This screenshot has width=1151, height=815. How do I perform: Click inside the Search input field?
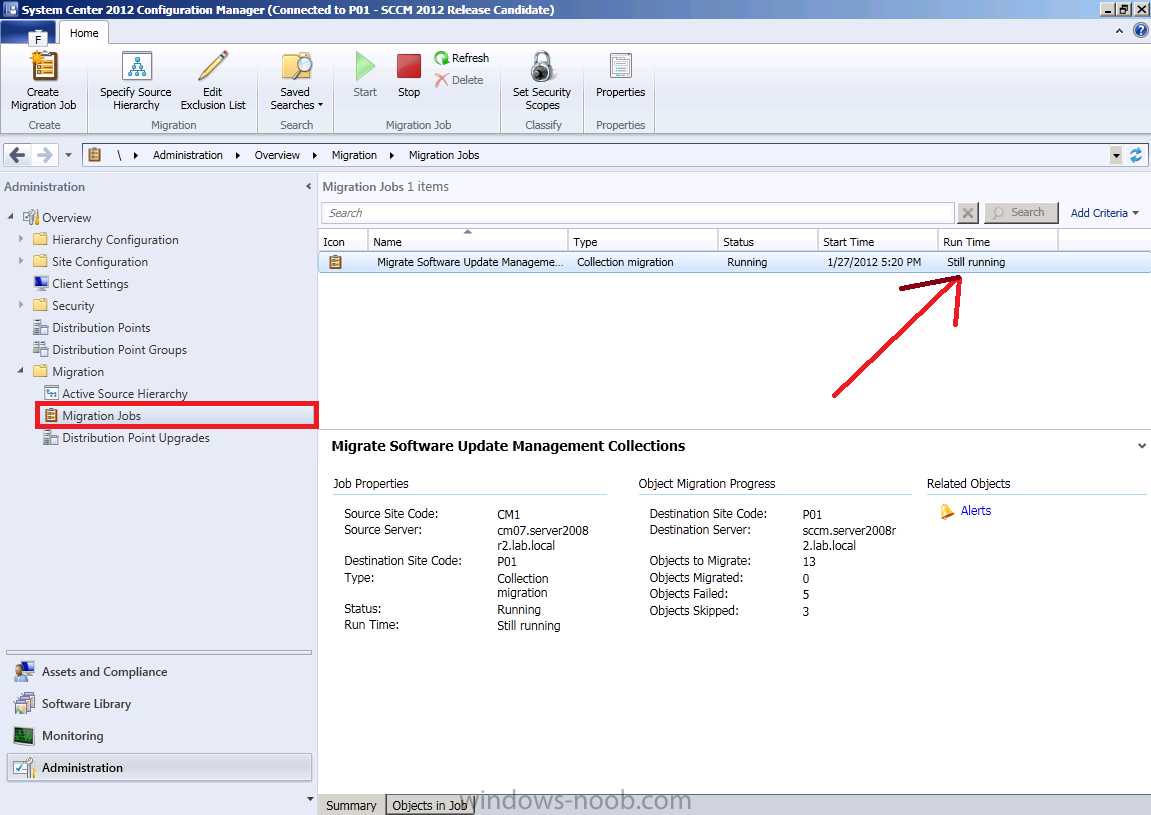click(x=638, y=213)
